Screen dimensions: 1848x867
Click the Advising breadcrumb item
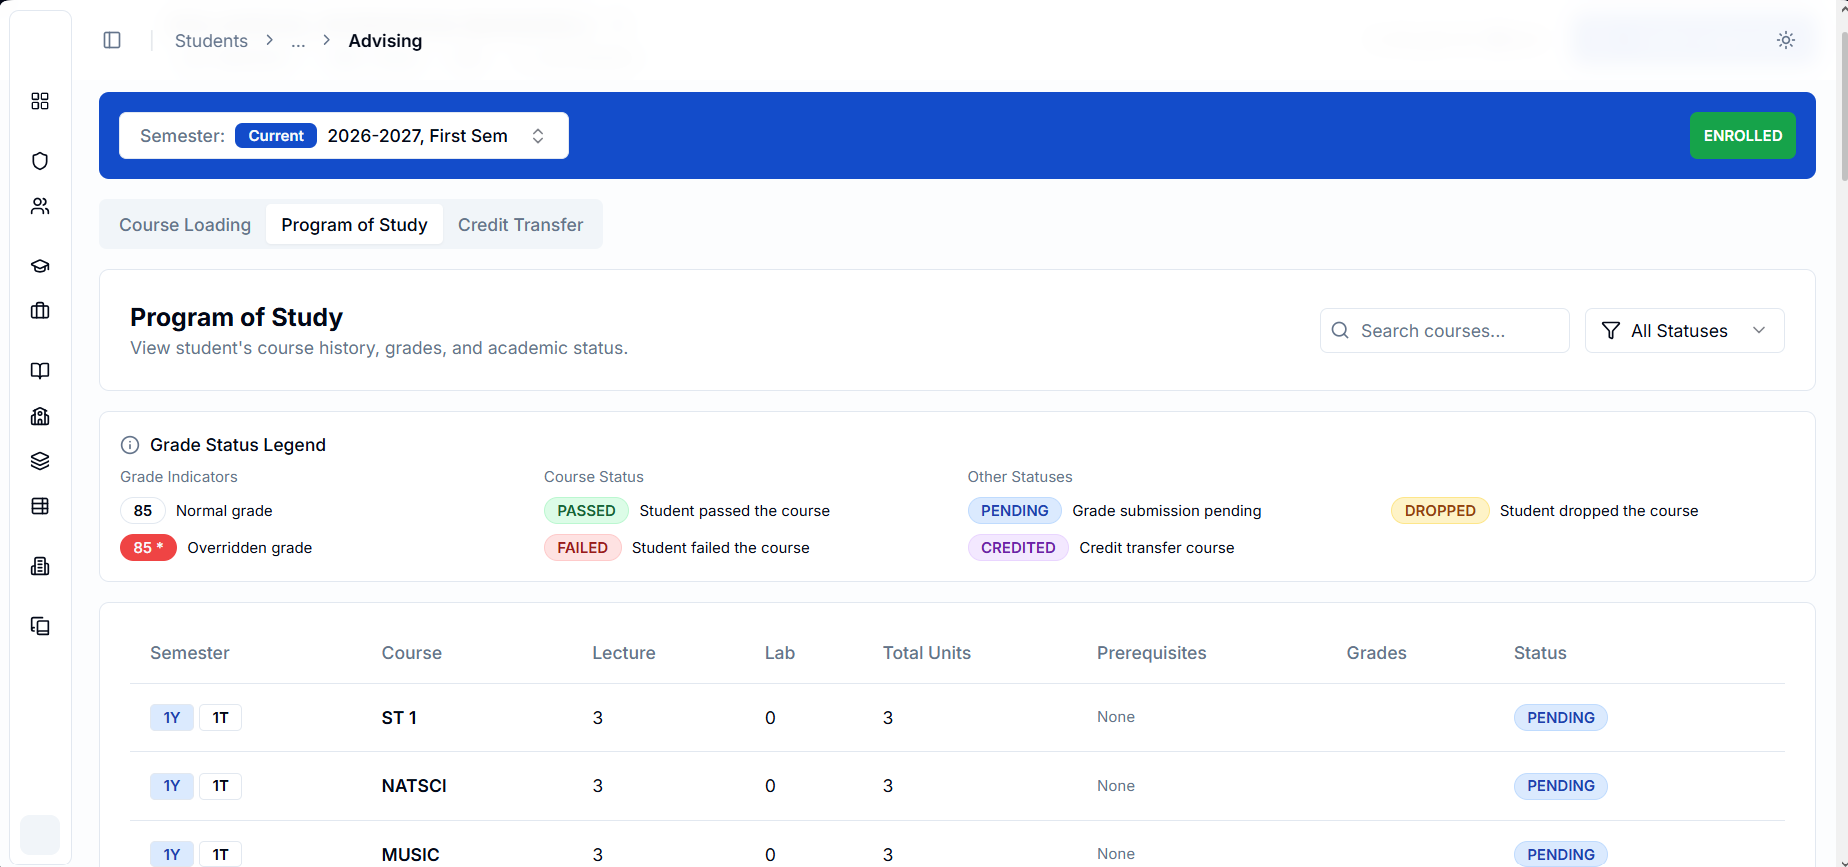click(x=385, y=41)
